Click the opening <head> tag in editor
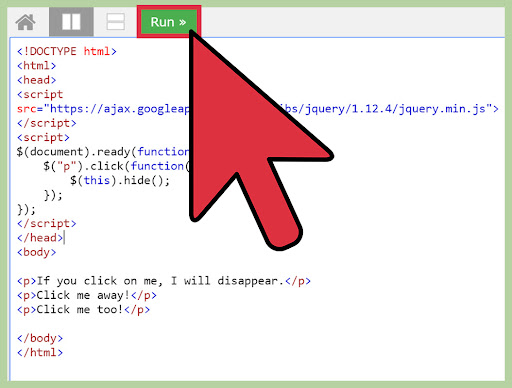Viewport: 512px width, 388px height. [36, 80]
